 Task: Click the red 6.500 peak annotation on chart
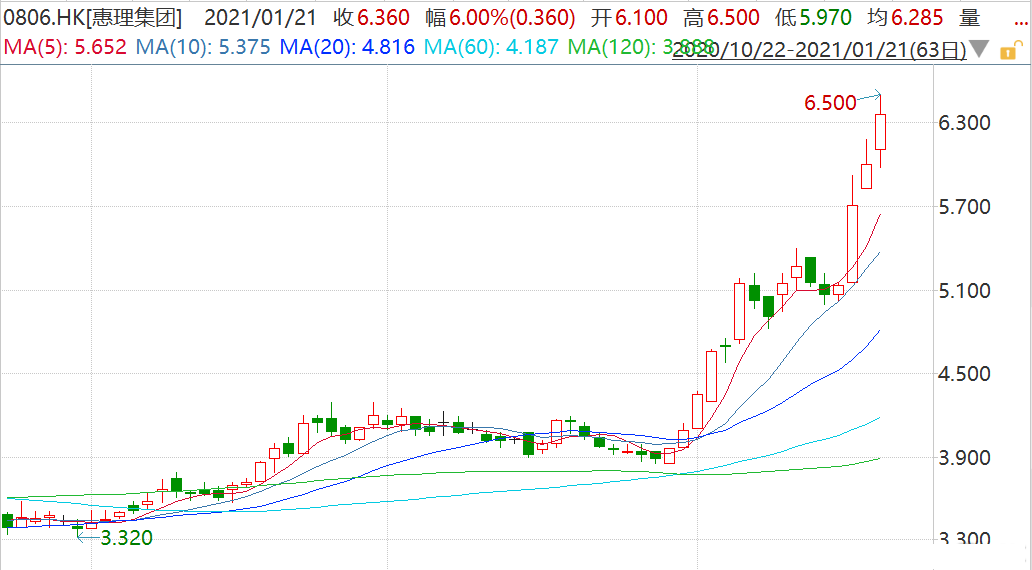(x=830, y=103)
